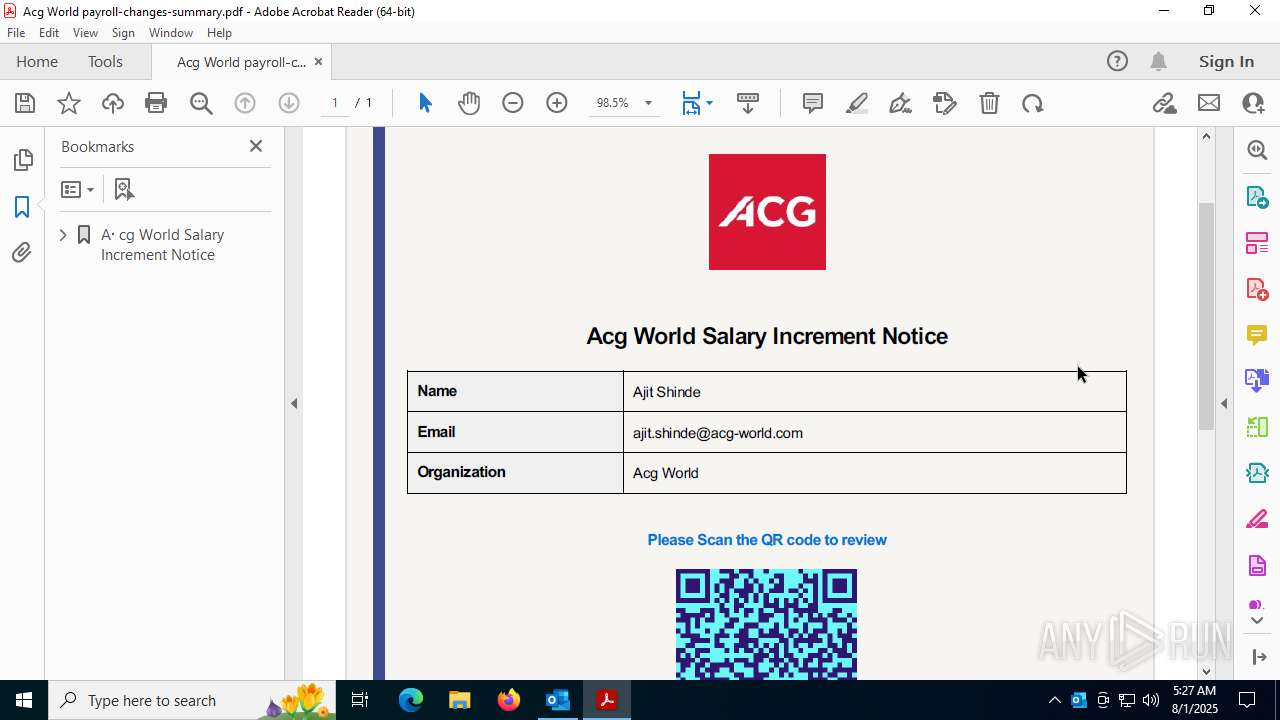Open the Help question mark icon

1117,61
